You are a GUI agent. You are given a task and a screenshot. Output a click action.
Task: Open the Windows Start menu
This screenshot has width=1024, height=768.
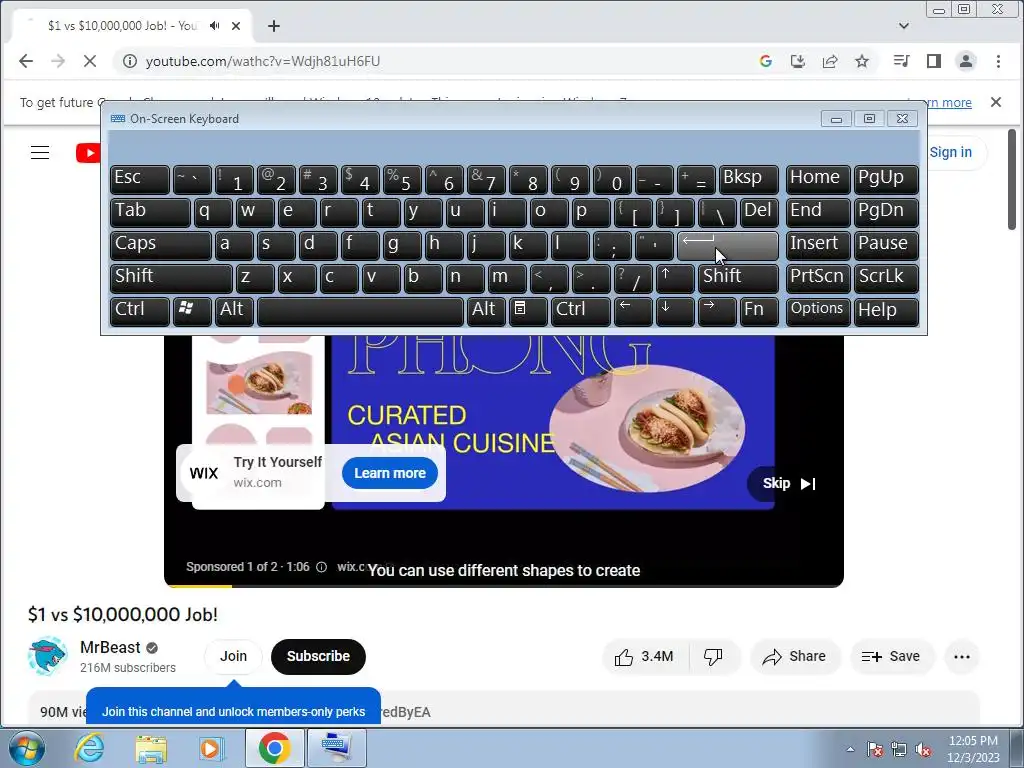click(26, 748)
